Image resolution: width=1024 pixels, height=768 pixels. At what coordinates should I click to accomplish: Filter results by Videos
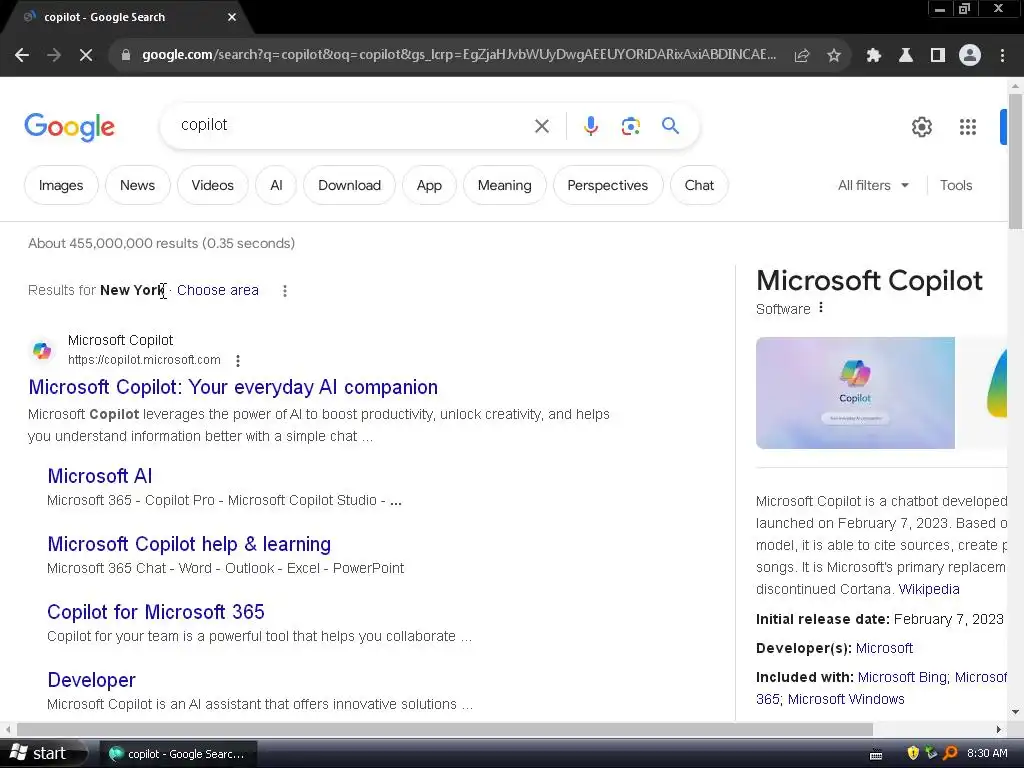212,185
